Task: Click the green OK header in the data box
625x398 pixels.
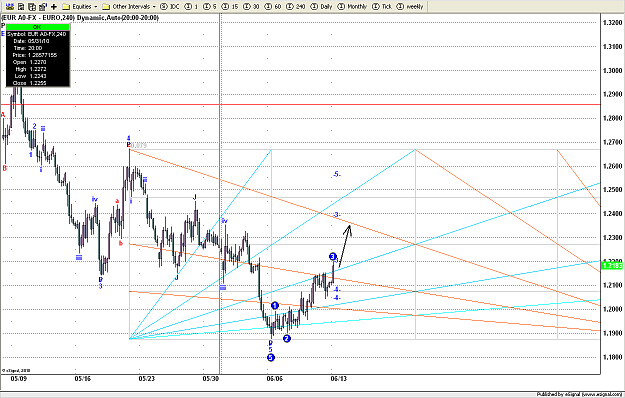Action: [37, 27]
